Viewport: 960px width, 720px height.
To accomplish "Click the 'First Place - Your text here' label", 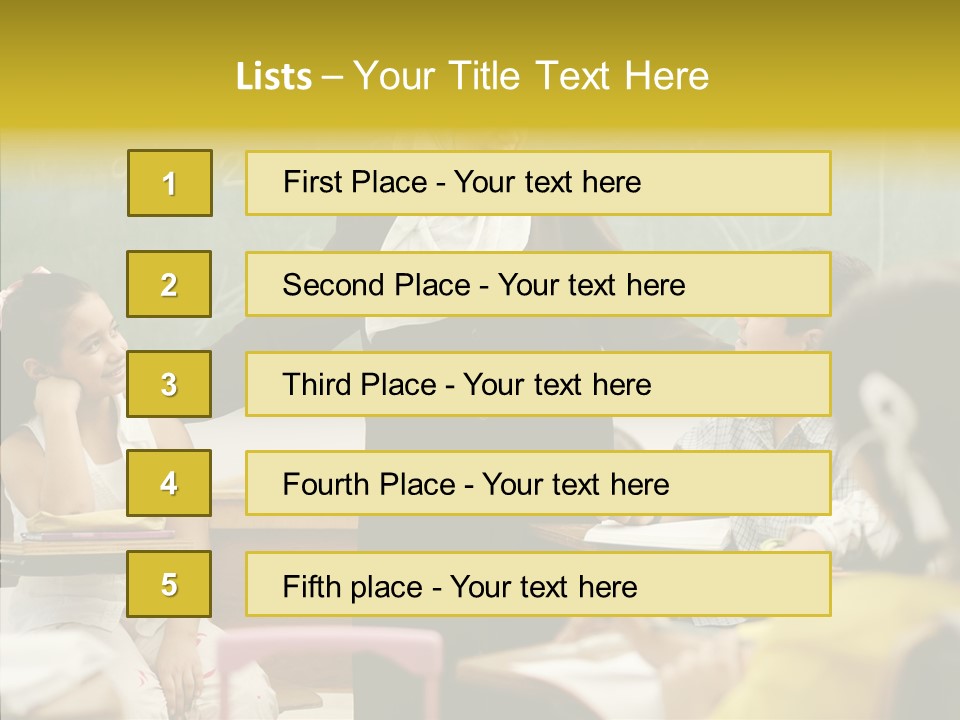I will (x=462, y=182).
